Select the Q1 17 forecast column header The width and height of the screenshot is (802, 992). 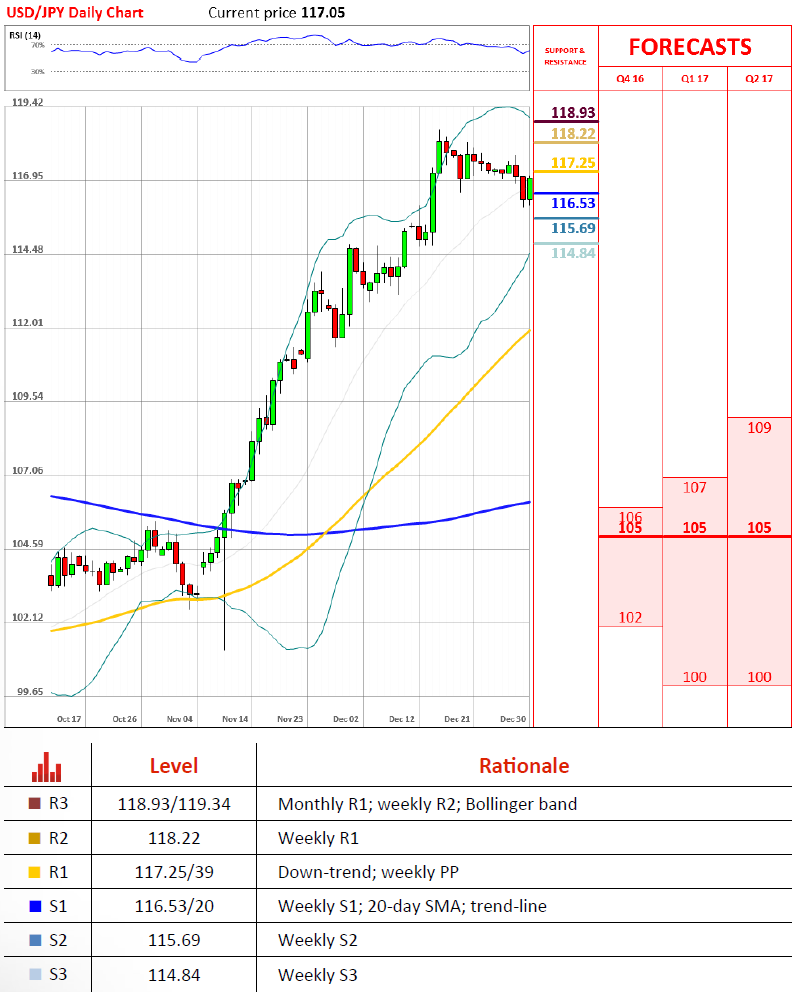pyautogui.click(x=694, y=78)
